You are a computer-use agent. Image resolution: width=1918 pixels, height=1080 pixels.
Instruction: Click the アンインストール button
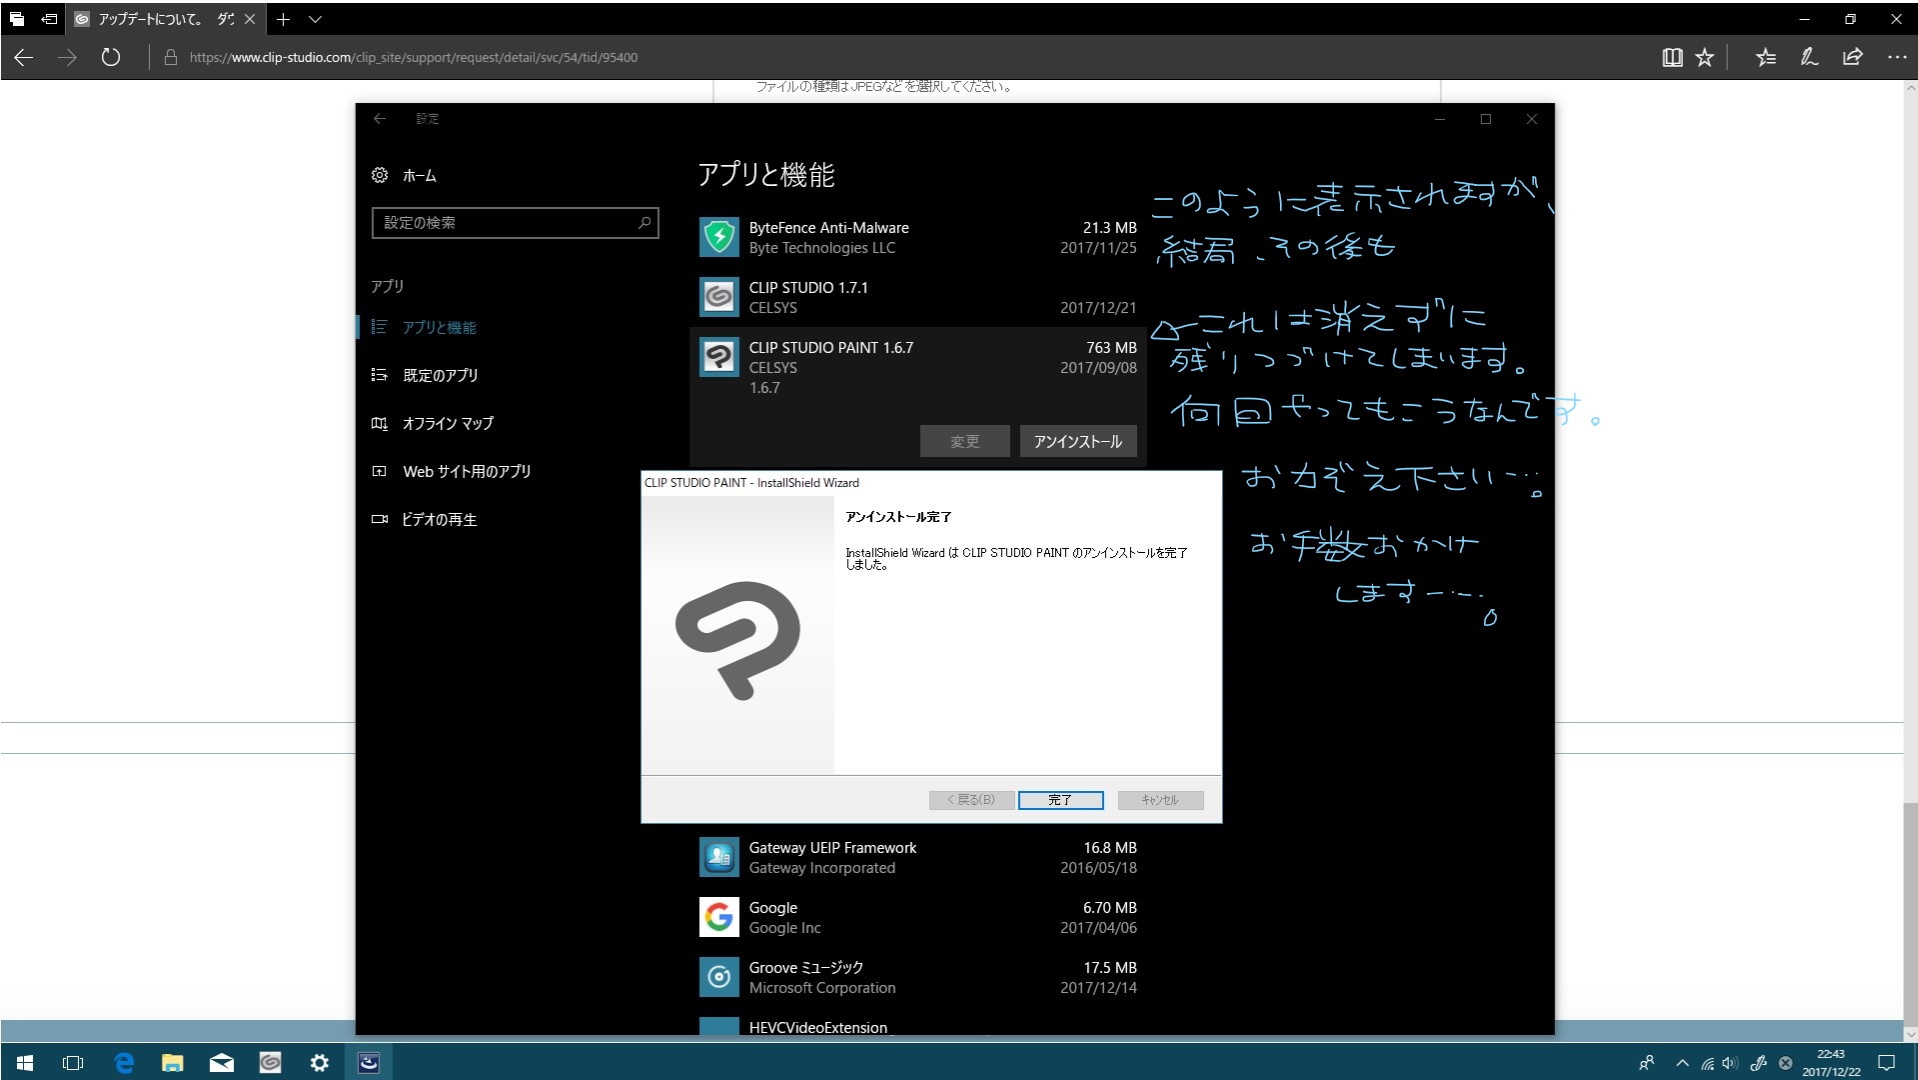pos(1078,441)
